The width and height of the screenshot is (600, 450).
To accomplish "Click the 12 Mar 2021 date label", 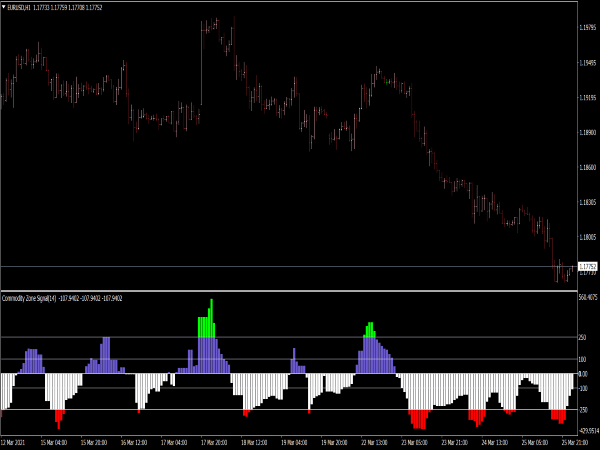I will click(x=13, y=442).
